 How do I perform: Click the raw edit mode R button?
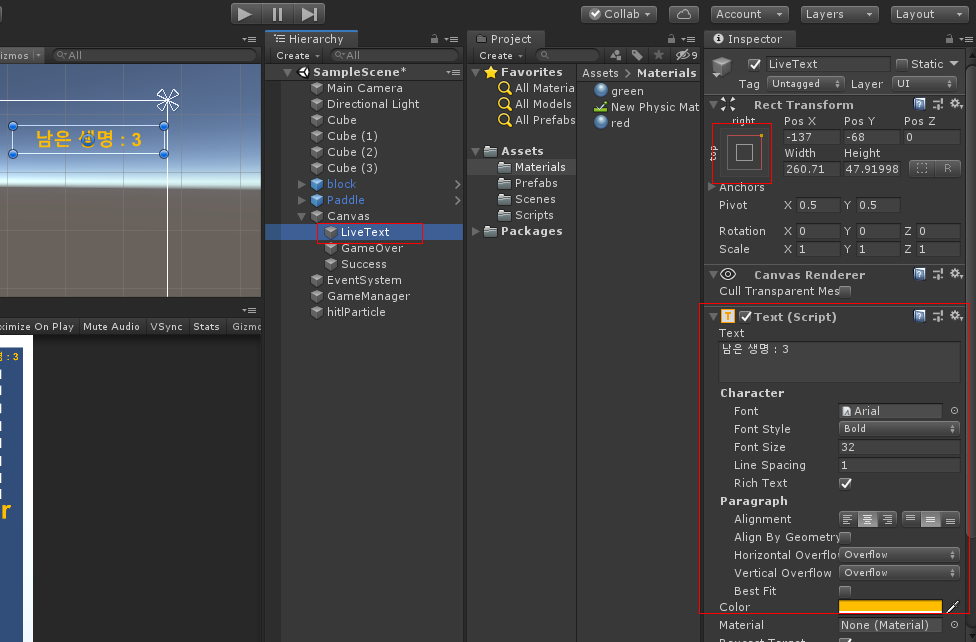coord(947,168)
